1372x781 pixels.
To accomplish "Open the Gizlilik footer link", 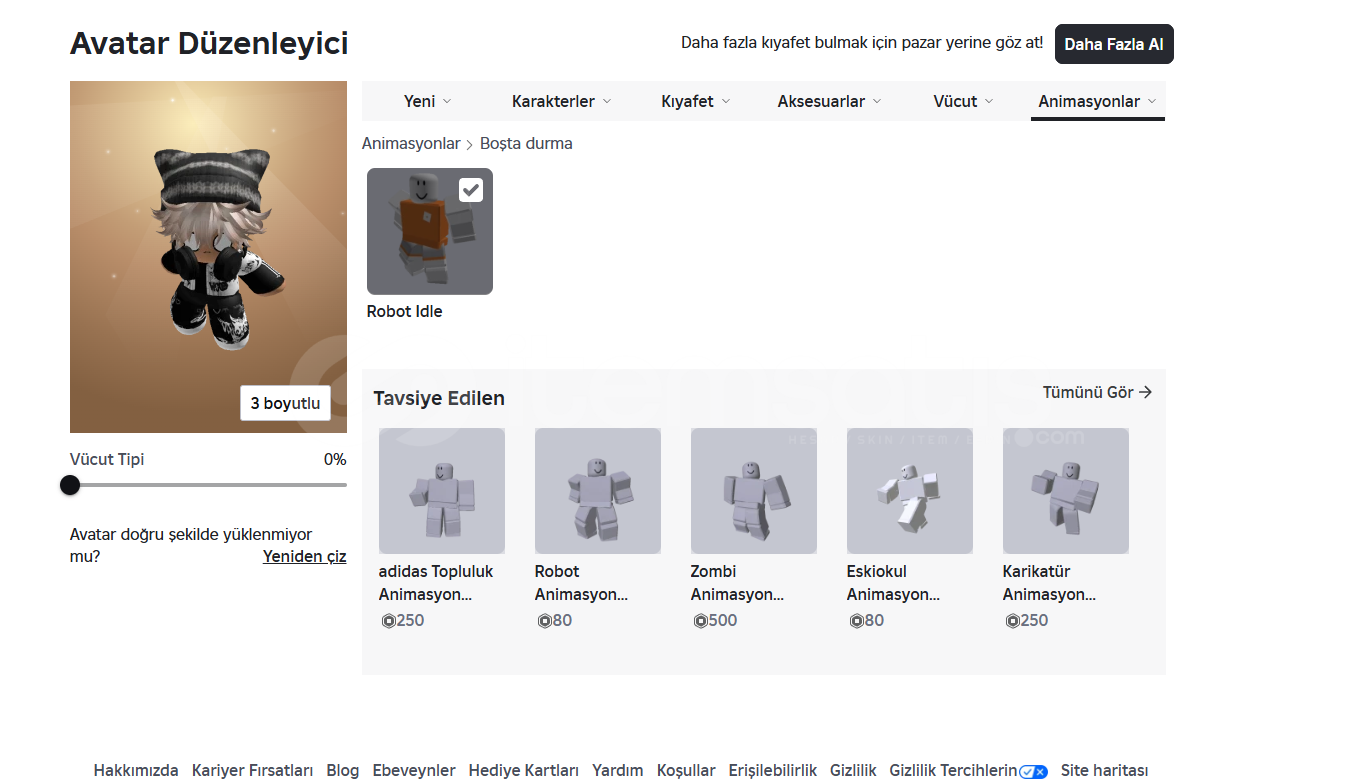I will pyautogui.click(x=854, y=771).
